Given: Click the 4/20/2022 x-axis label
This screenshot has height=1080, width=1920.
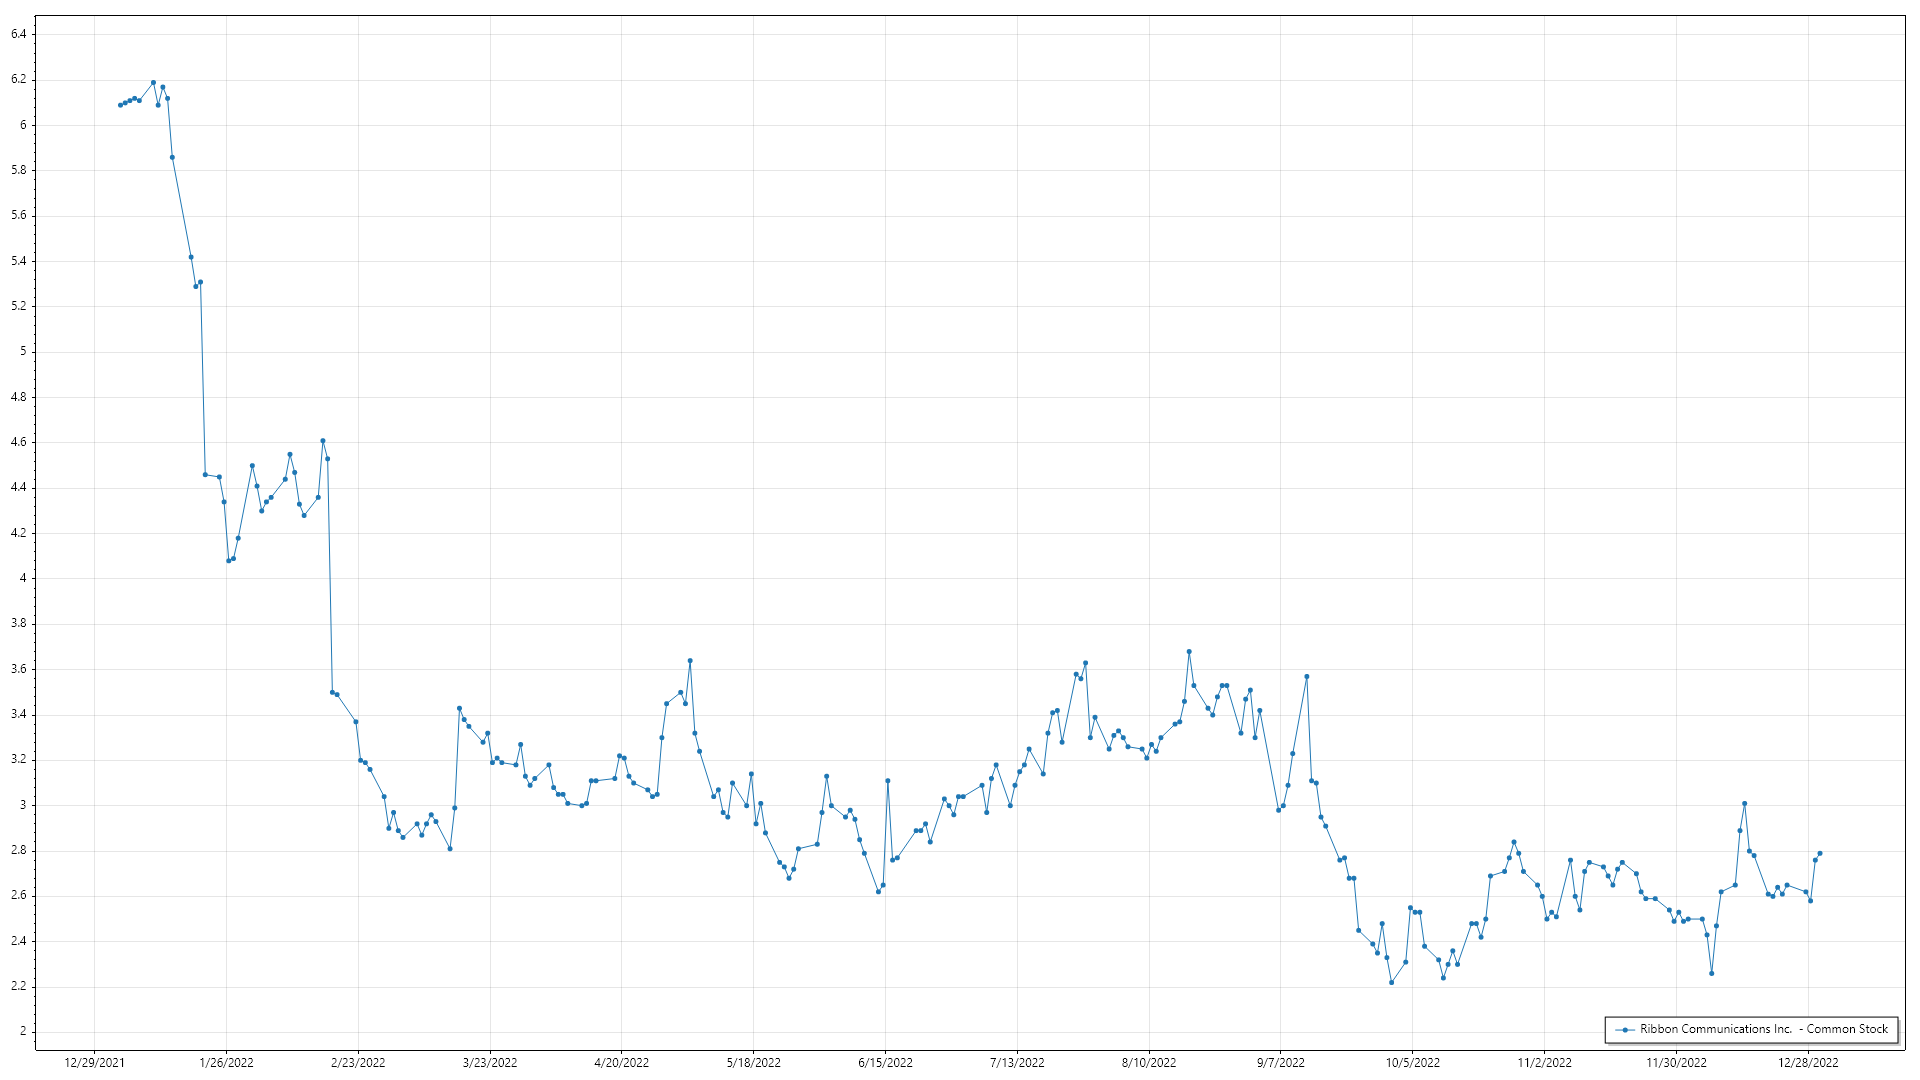Looking at the screenshot, I should [x=621, y=1063].
